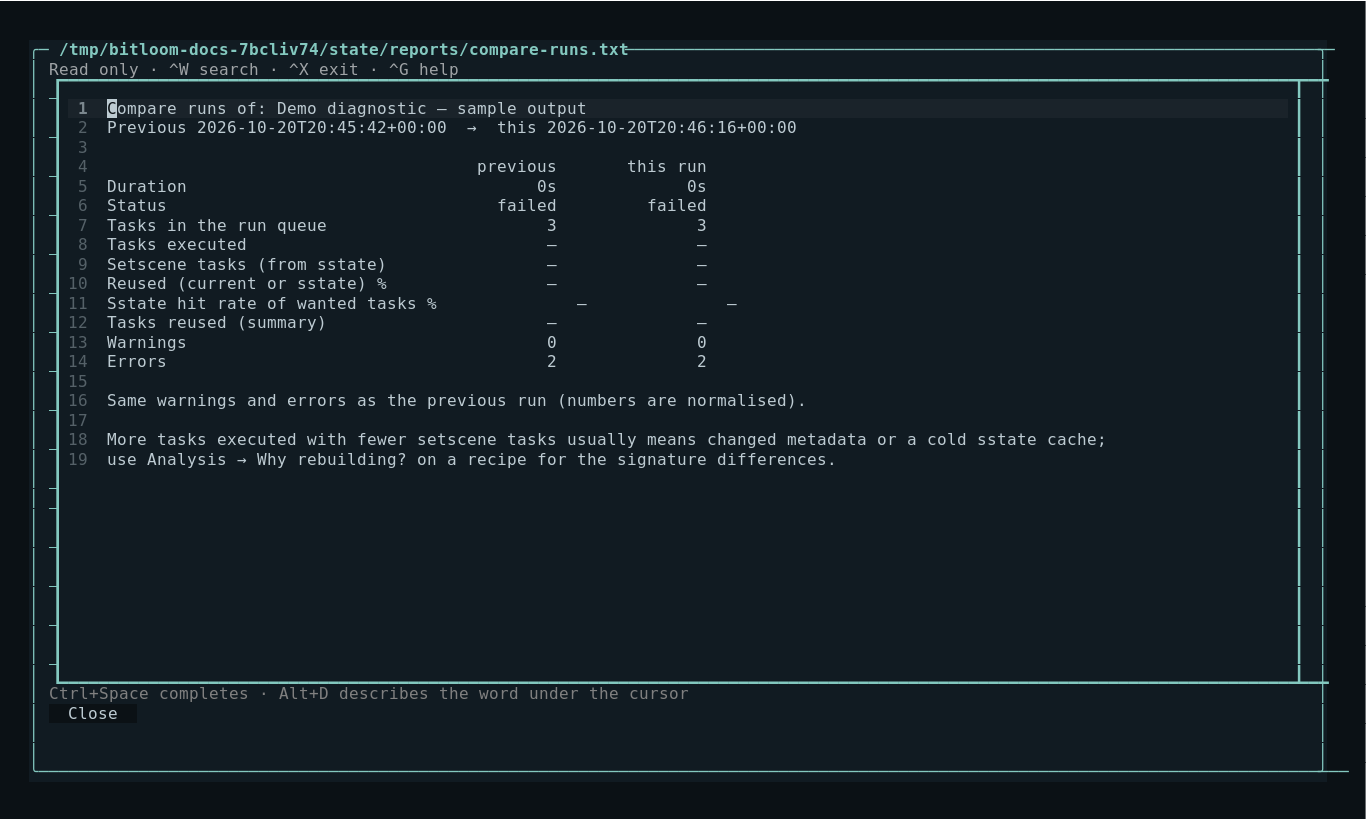Click the Warnings row this-run value

(x=702, y=343)
